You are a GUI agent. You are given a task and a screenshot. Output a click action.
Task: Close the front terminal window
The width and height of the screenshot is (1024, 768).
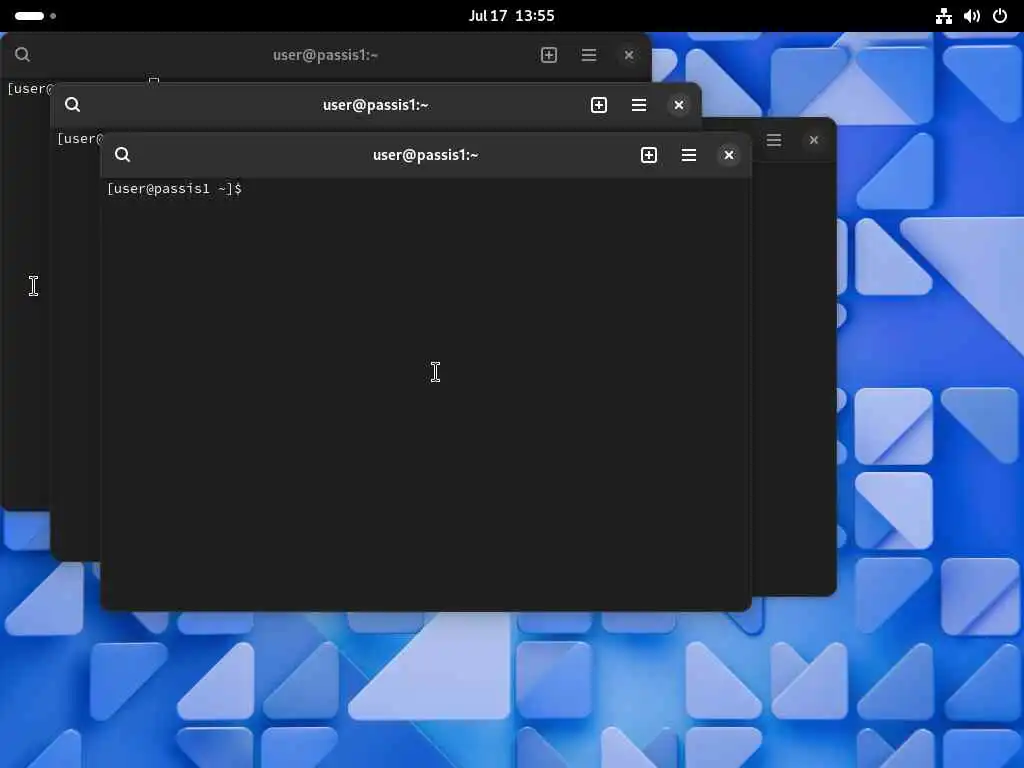(729, 155)
